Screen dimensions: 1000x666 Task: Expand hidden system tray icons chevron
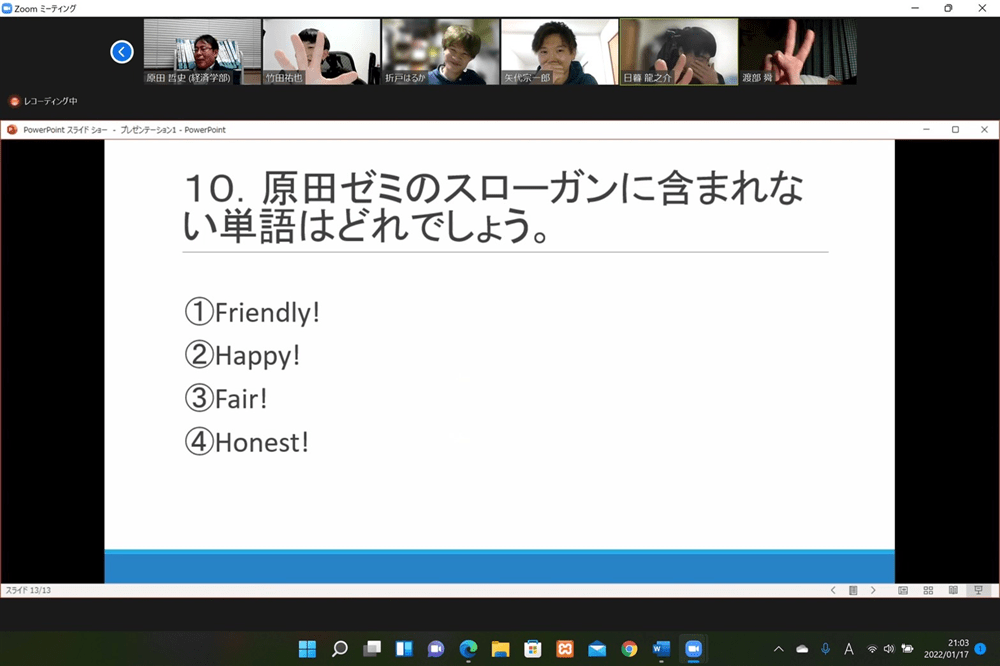(x=779, y=649)
